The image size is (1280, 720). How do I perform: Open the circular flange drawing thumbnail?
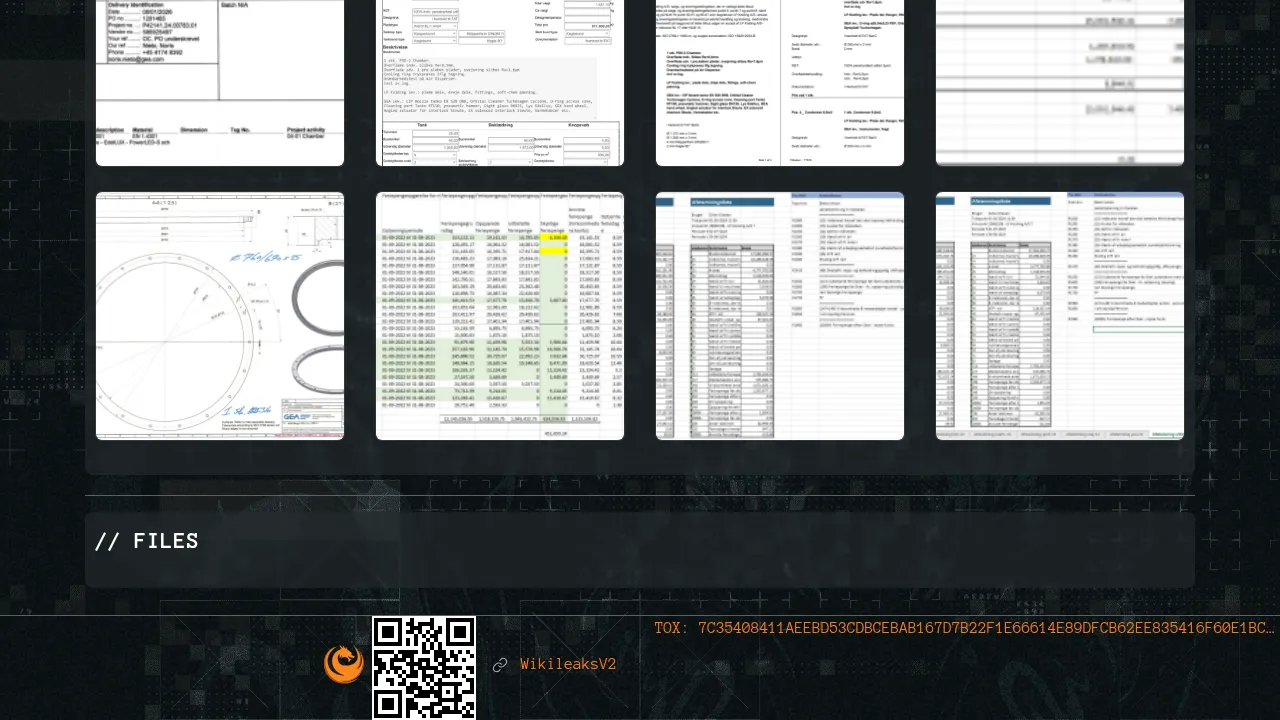pyautogui.click(x=220, y=316)
